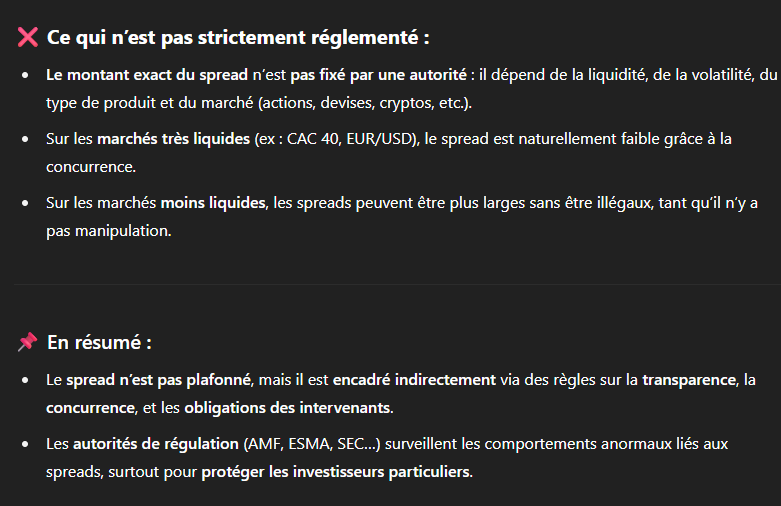
Task: Click bold words 'marchés très liquides'
Action: pyautogui.click(x=173, y=139)
